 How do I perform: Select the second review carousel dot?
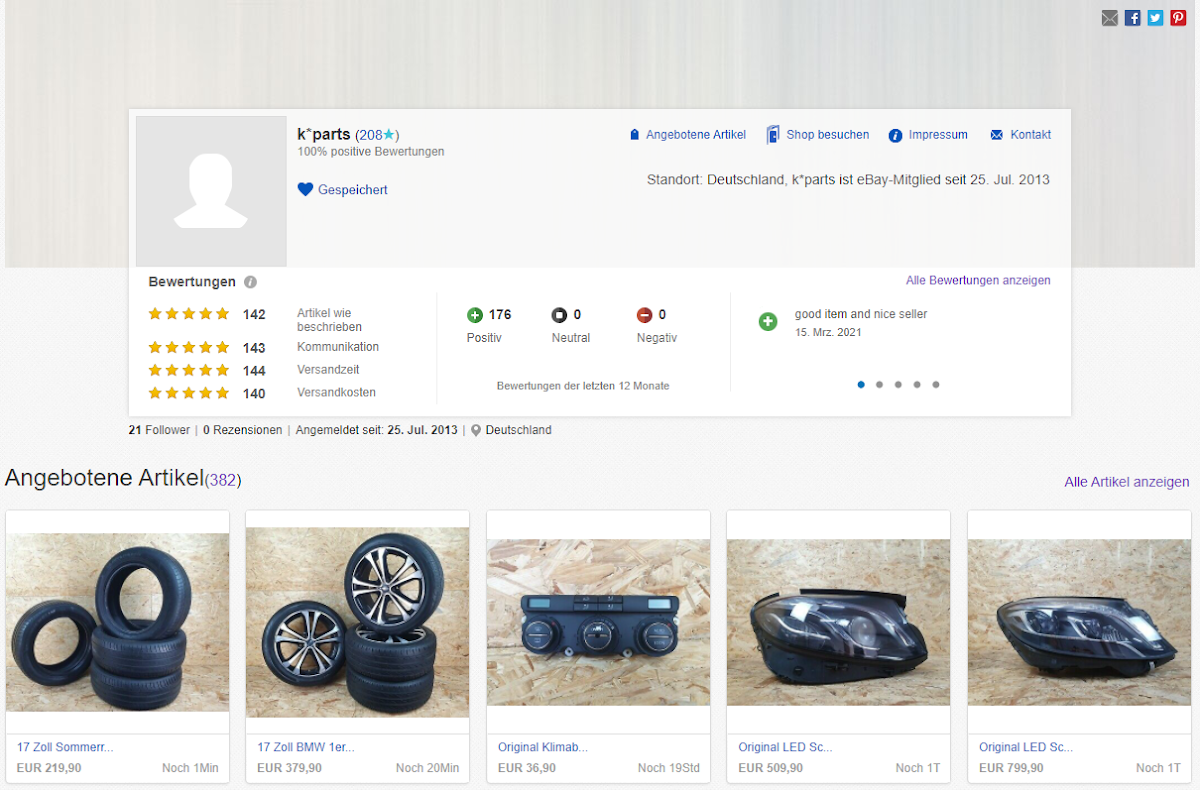click(879, 384)
